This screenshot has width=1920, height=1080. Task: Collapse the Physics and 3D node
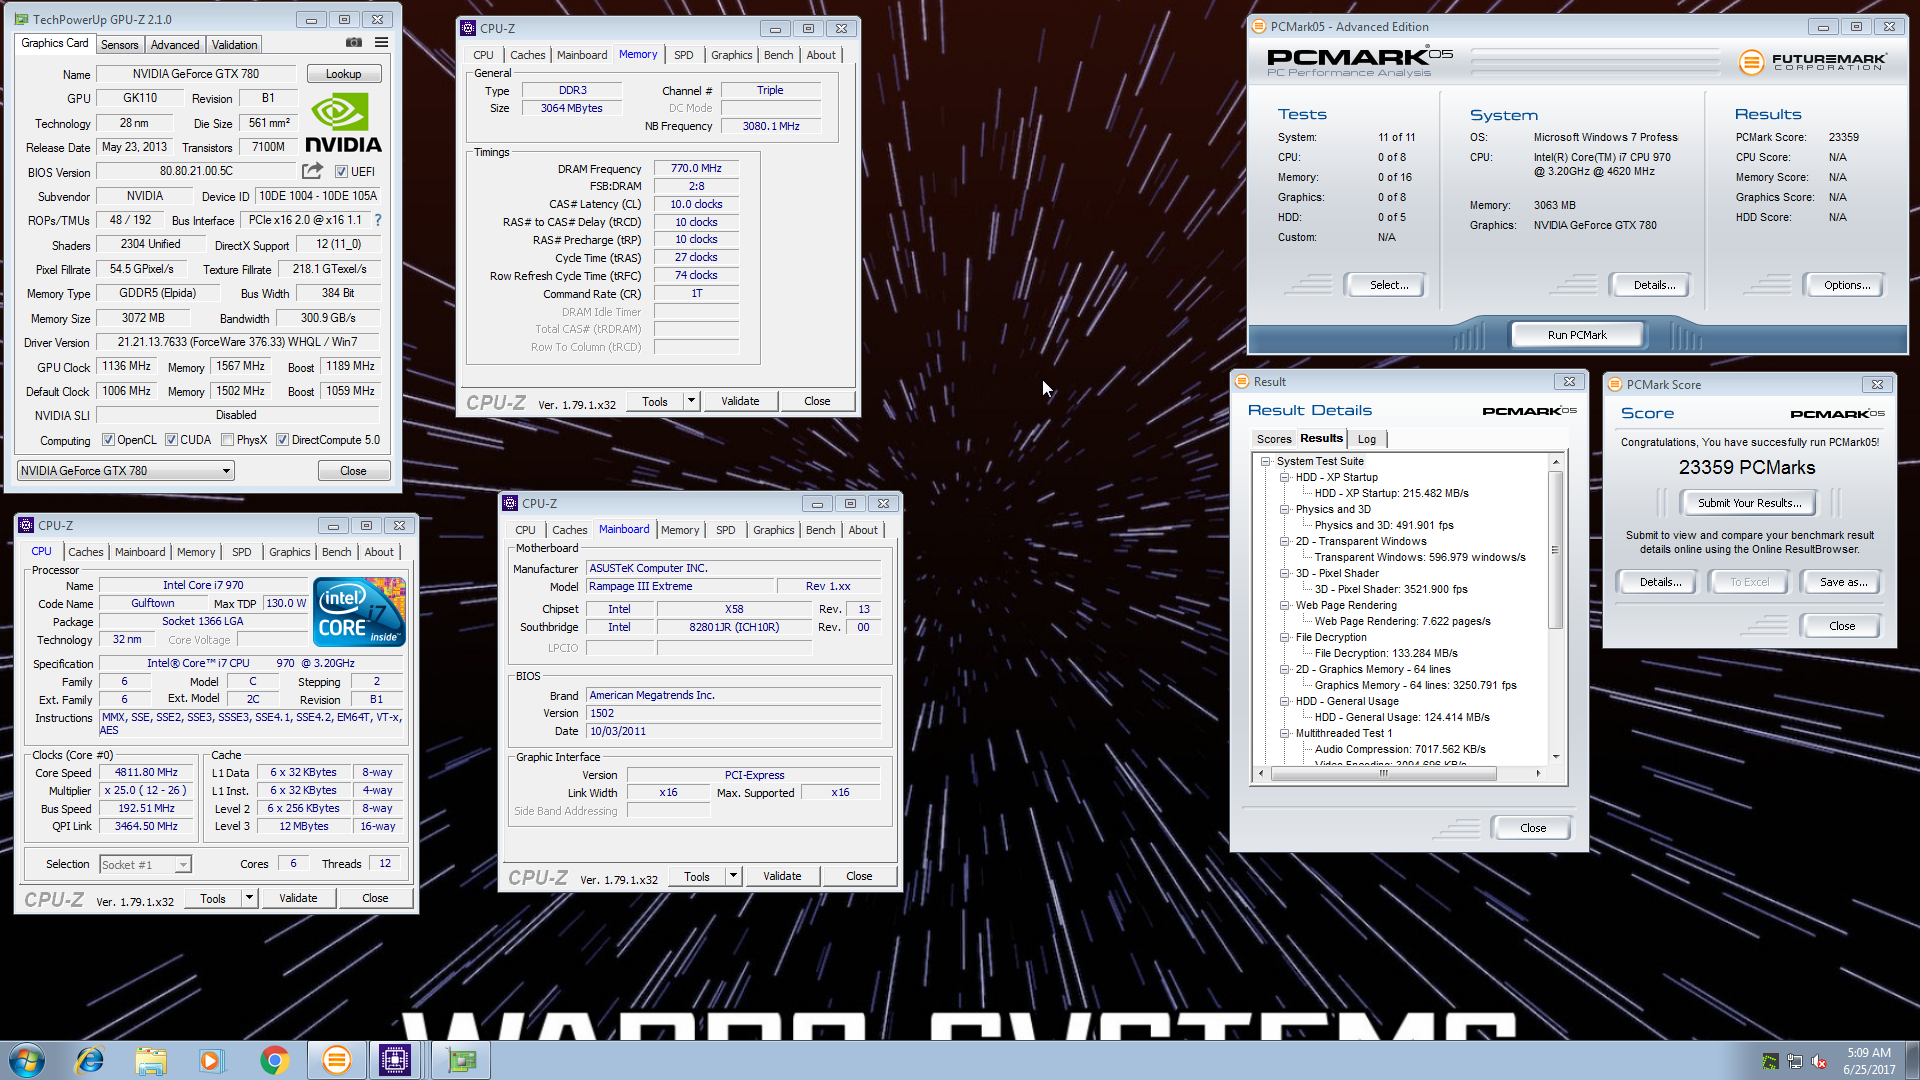pos(1285,509)
